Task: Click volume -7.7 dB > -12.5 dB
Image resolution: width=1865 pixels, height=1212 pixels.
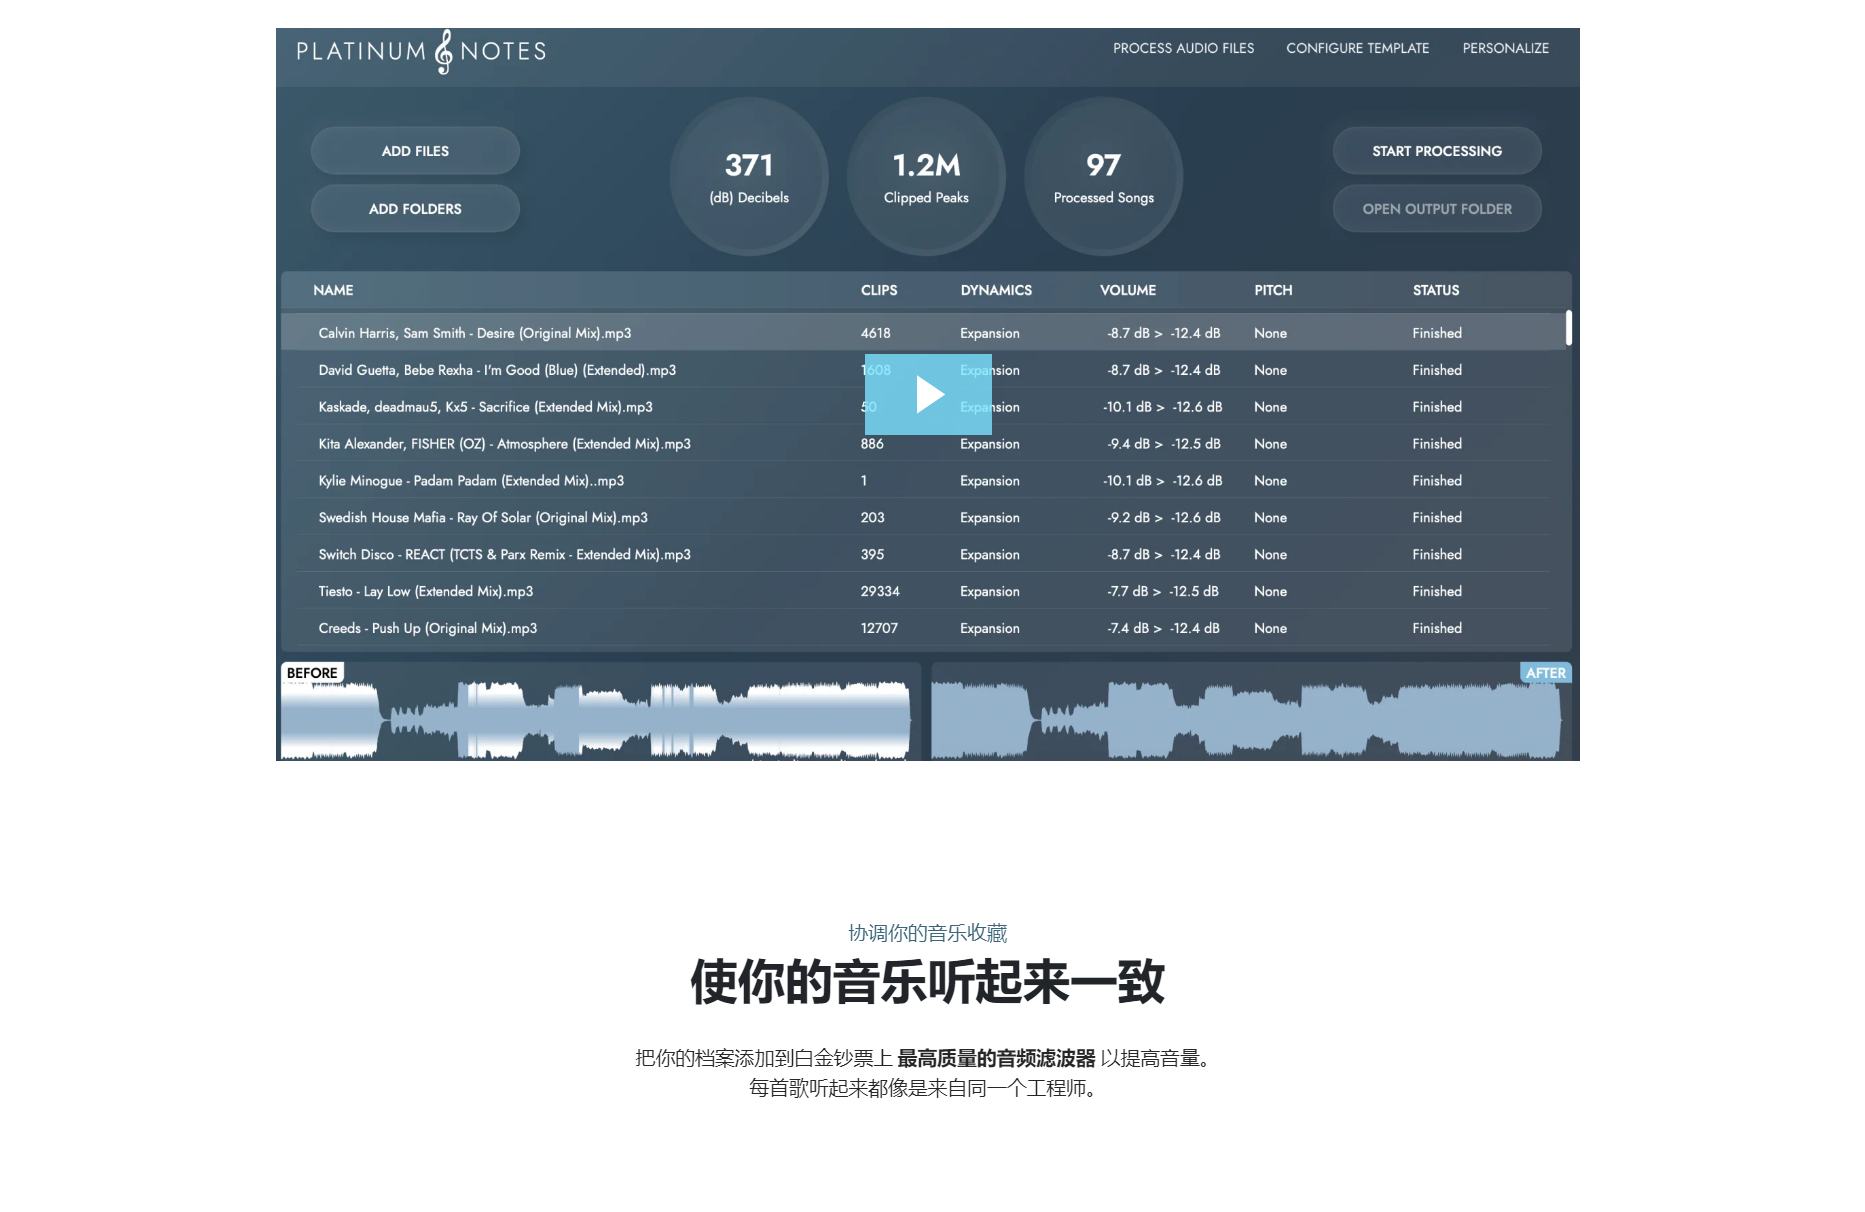Action: click(1163, 592)
